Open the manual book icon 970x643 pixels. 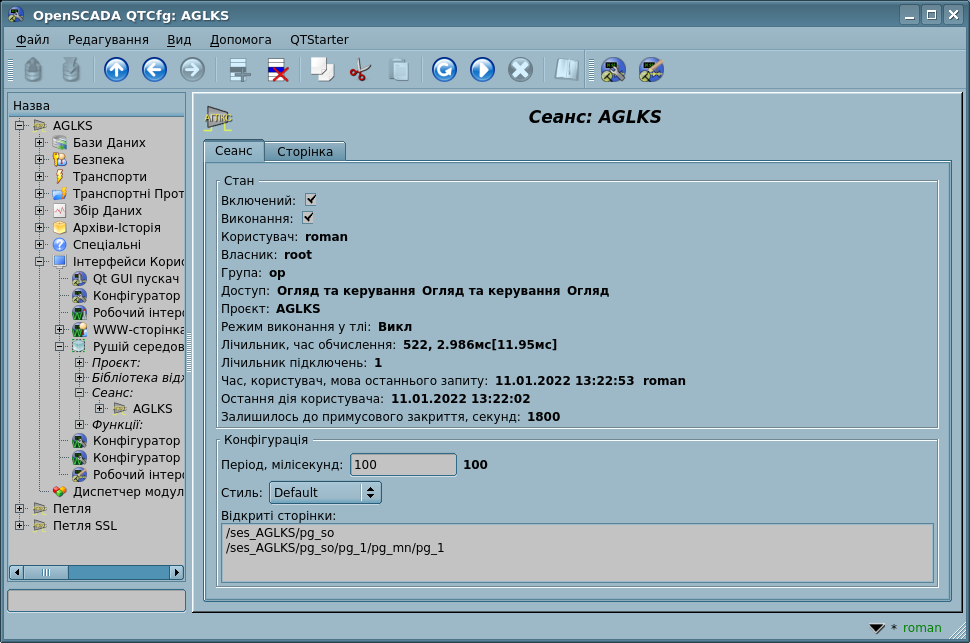point(567,70)
